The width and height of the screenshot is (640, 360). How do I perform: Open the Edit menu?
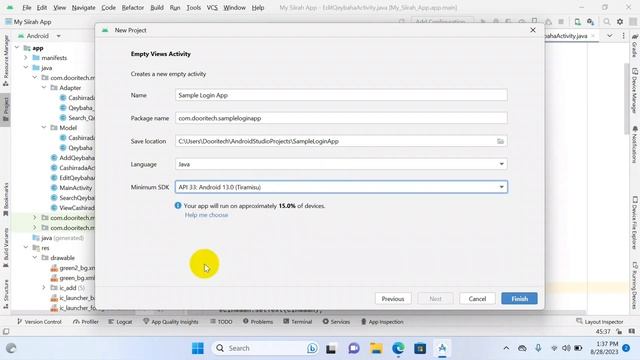click(42, 8)
